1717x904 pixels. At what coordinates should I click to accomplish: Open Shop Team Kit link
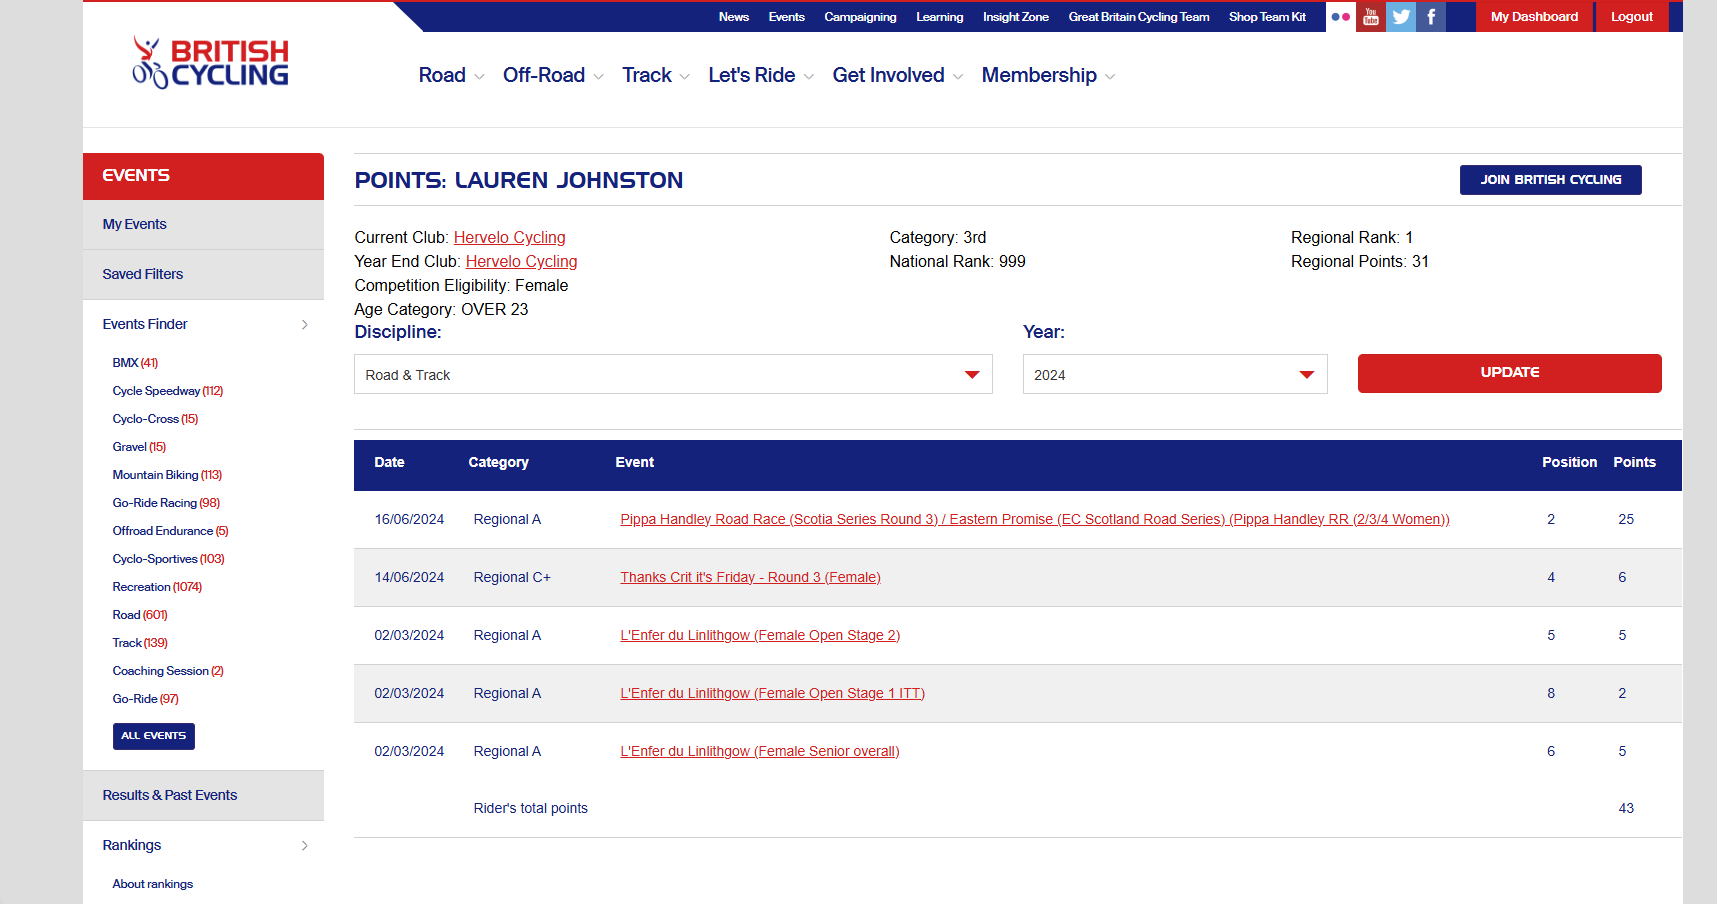tap(1267, 17)
